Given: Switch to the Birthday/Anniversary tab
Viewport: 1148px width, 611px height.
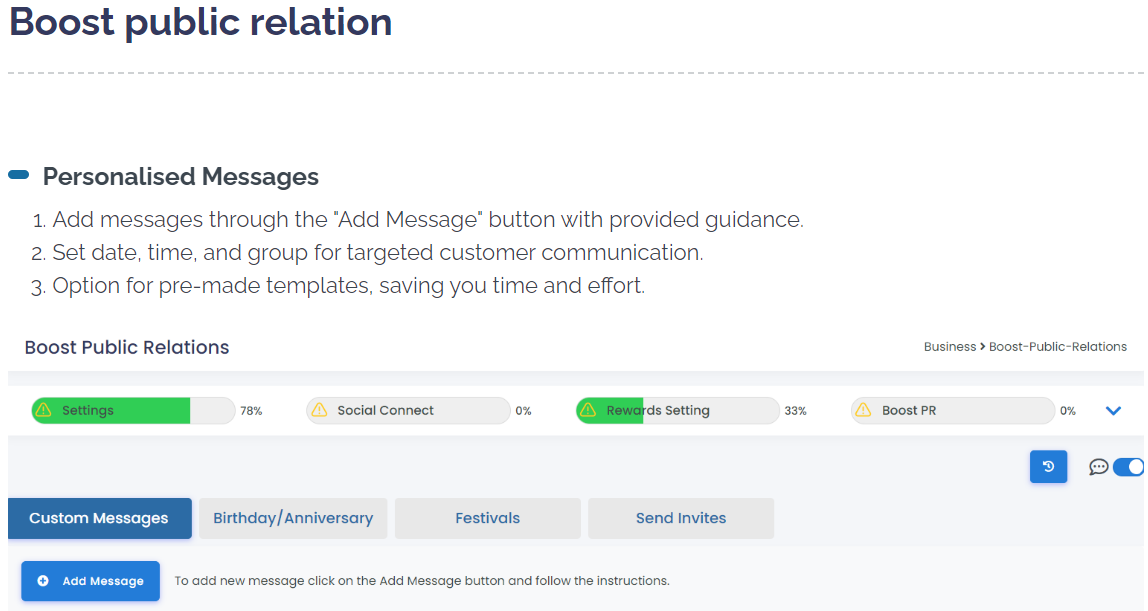Looking at the screenshot, I should click(x=293, y=518).
